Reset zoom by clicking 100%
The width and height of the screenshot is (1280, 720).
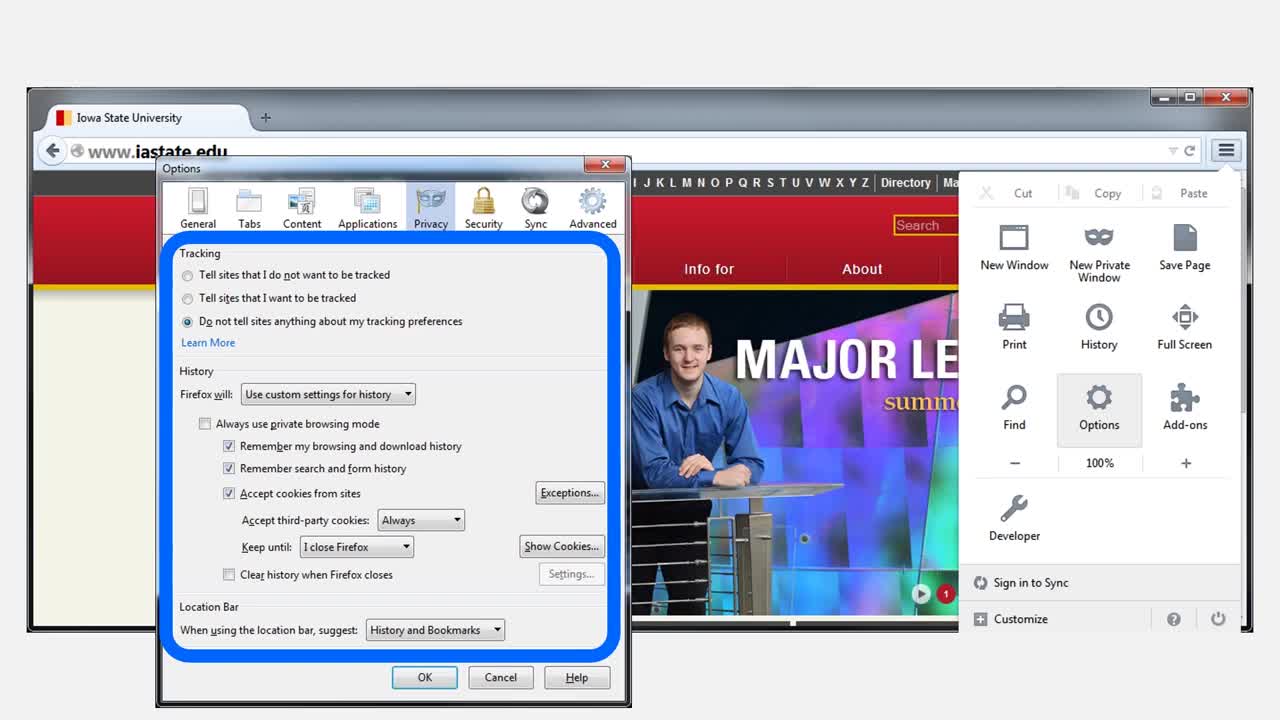(1100, 463)
